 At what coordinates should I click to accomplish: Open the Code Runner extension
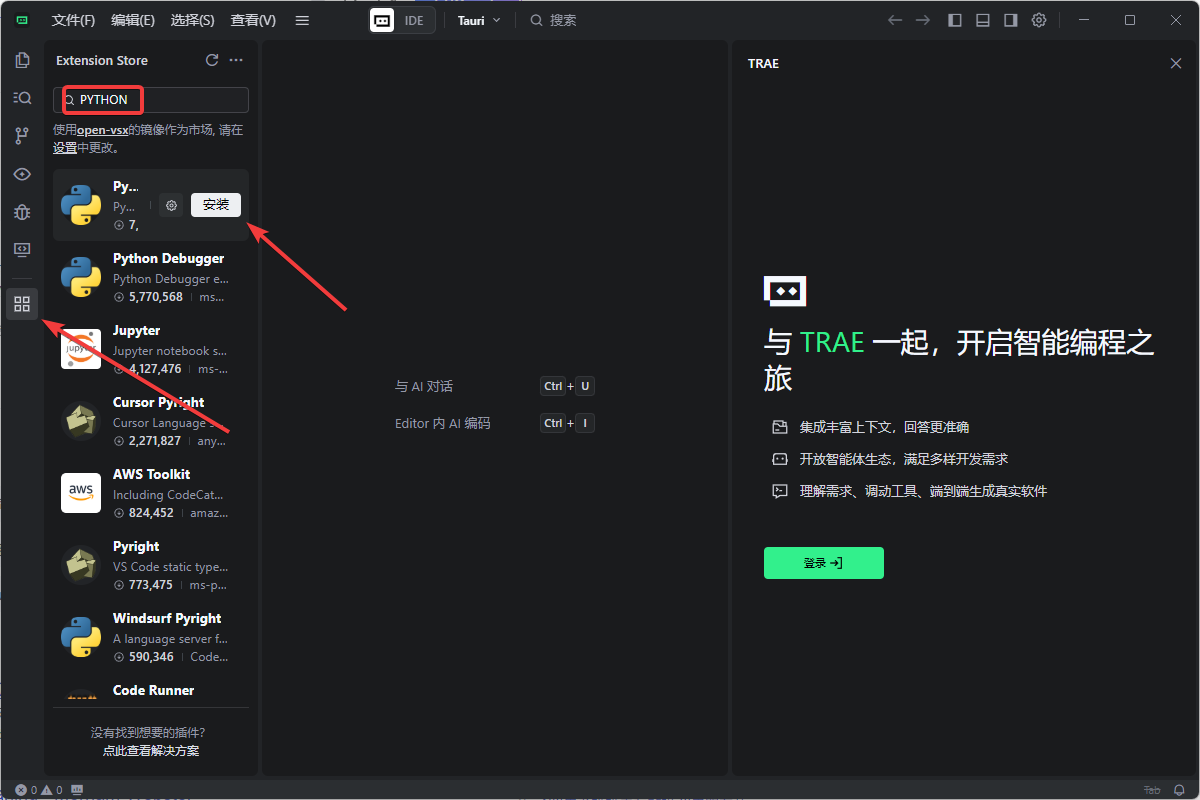point(151,690)
